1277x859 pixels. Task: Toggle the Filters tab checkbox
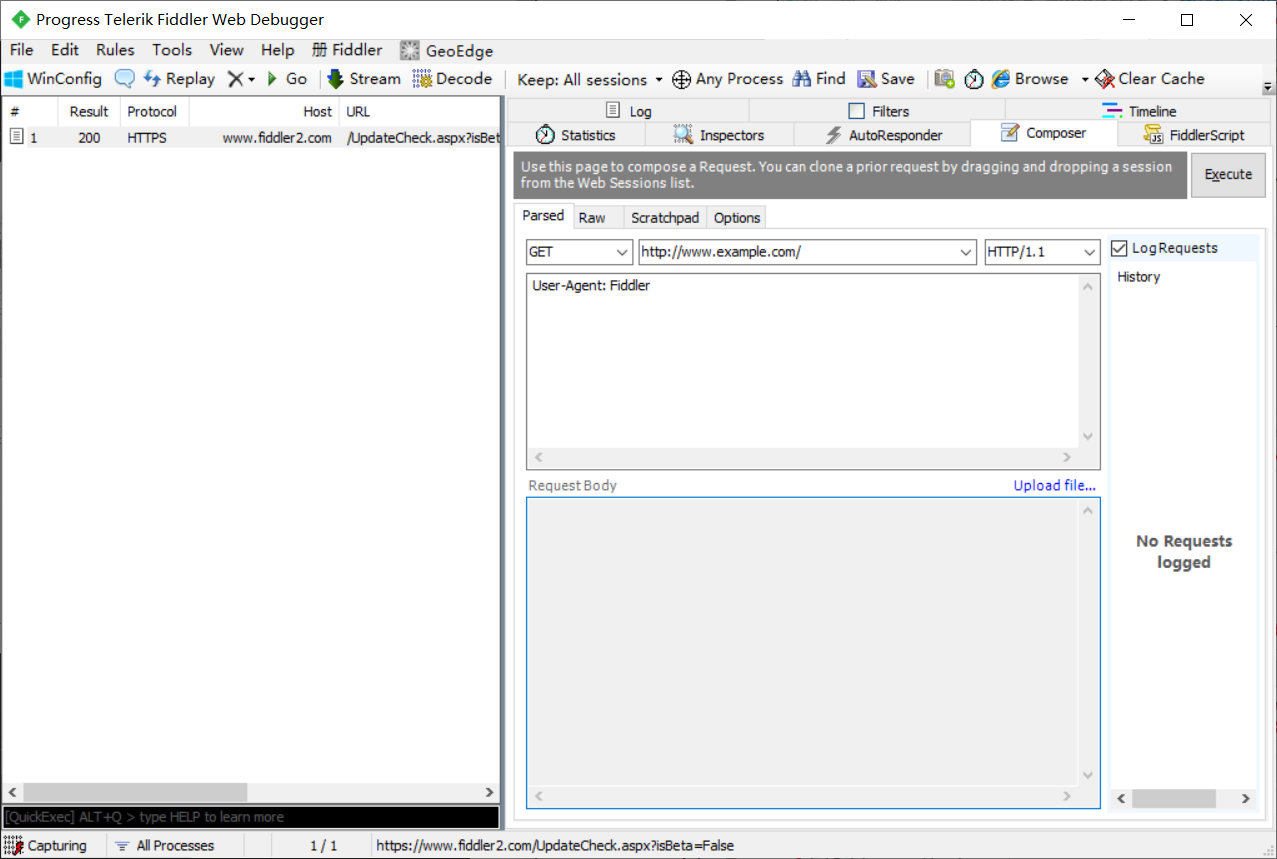click(x=856, y=111)
